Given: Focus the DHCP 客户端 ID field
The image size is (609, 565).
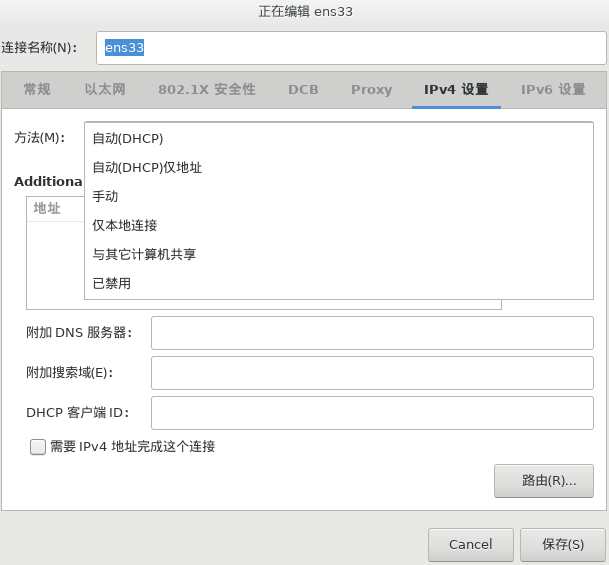Looking at the screenshot, I should 372,413.
